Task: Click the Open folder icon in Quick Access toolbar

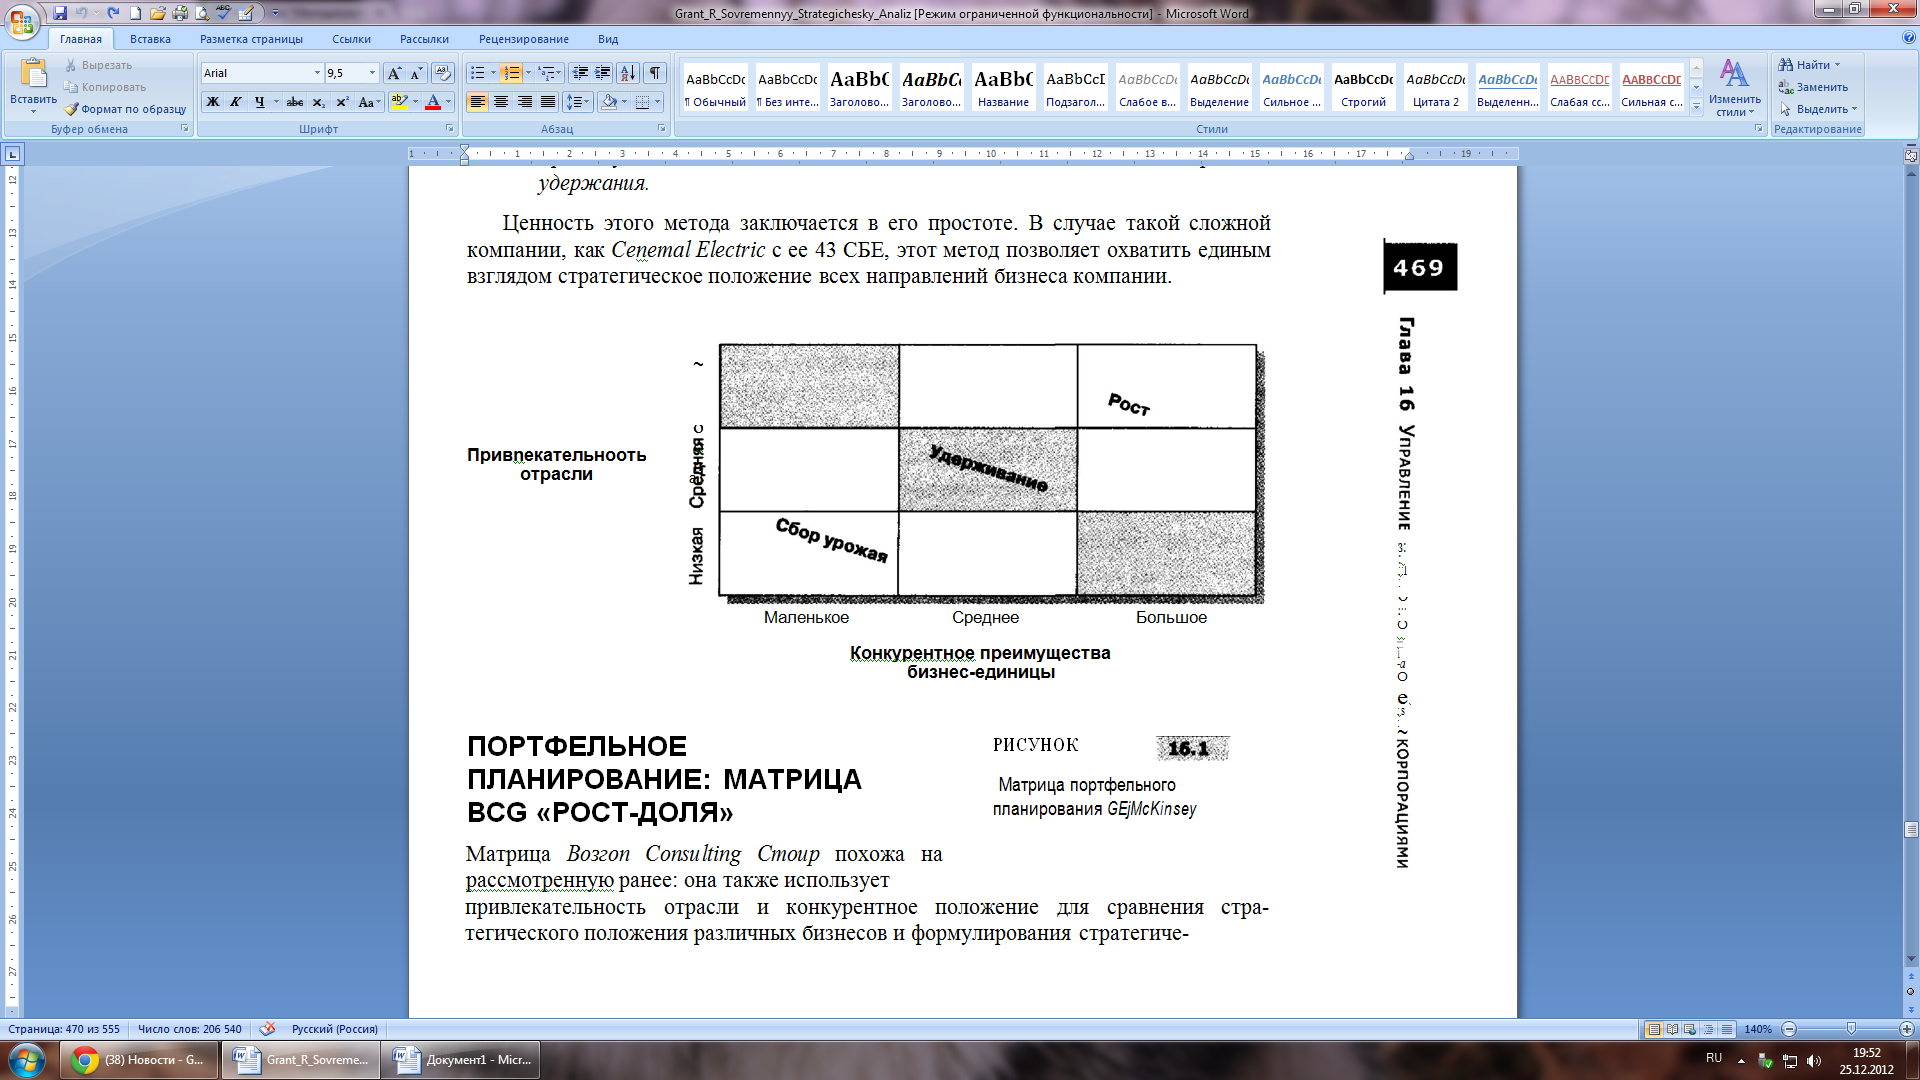Action: point(157,13)
